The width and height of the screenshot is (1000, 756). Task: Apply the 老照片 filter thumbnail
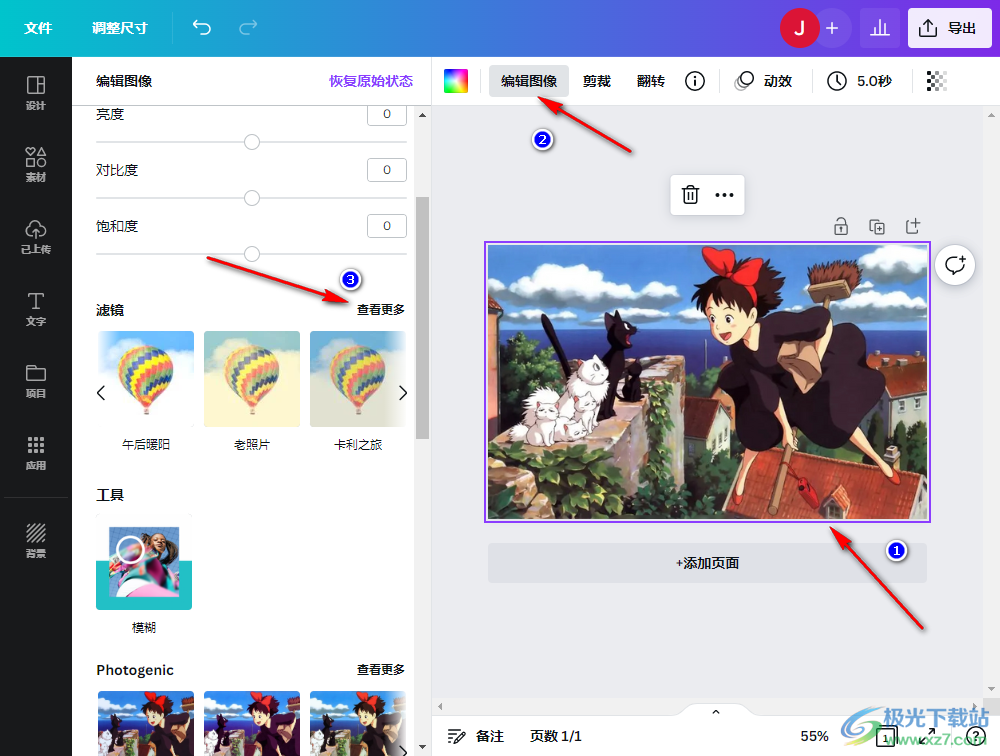point(252,379)
